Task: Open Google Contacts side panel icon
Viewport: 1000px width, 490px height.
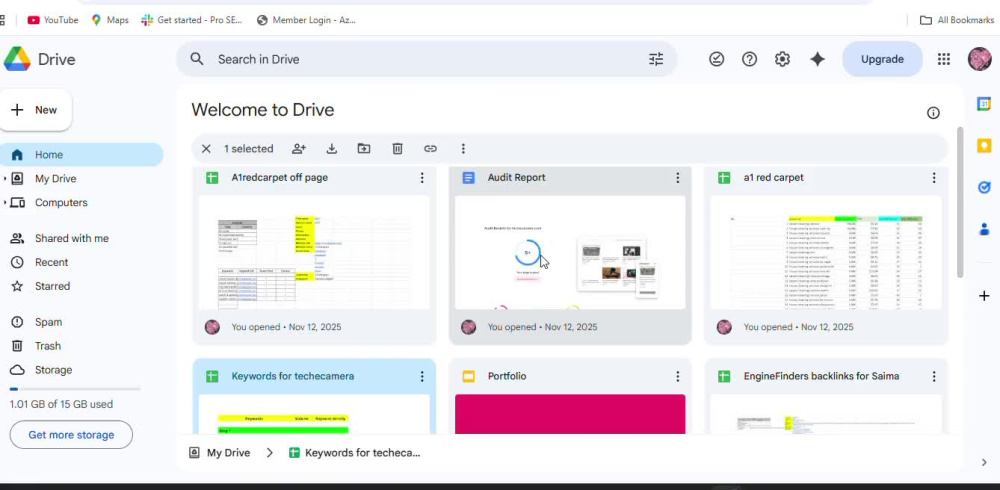Action: (x=984, y=228)
